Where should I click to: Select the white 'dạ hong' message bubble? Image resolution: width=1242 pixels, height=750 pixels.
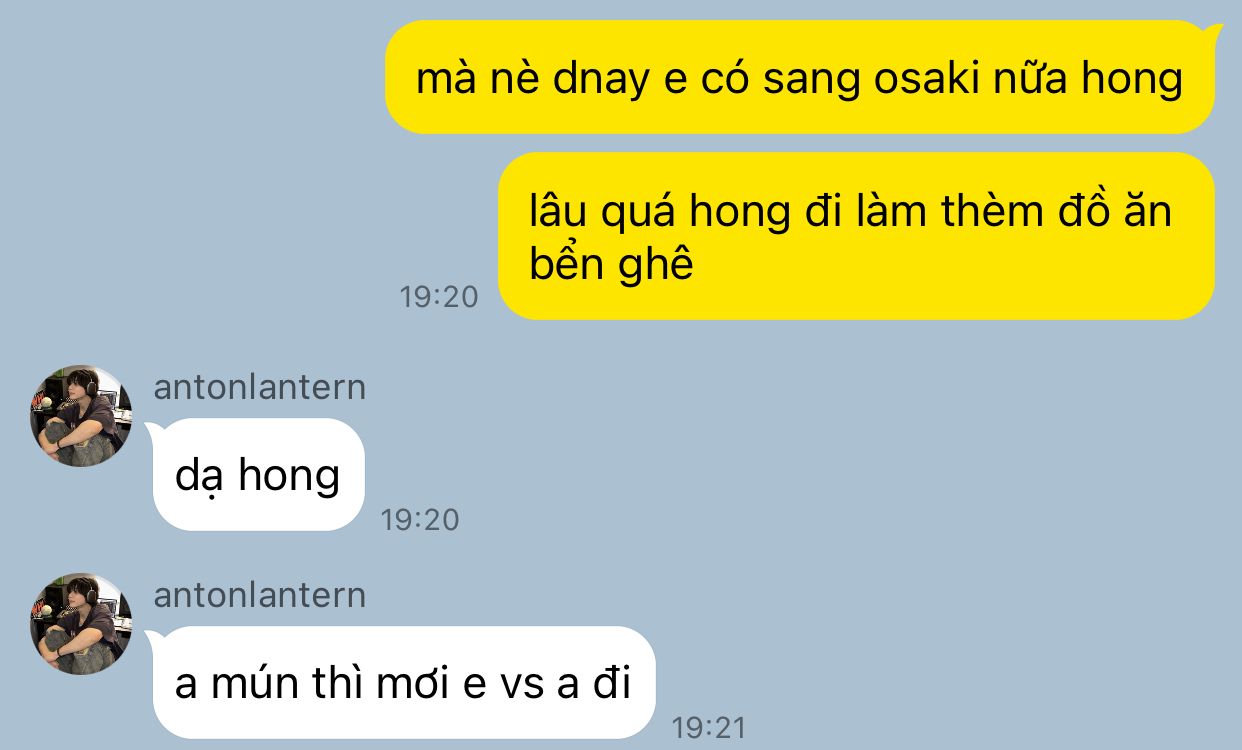[x=259, y=475]
